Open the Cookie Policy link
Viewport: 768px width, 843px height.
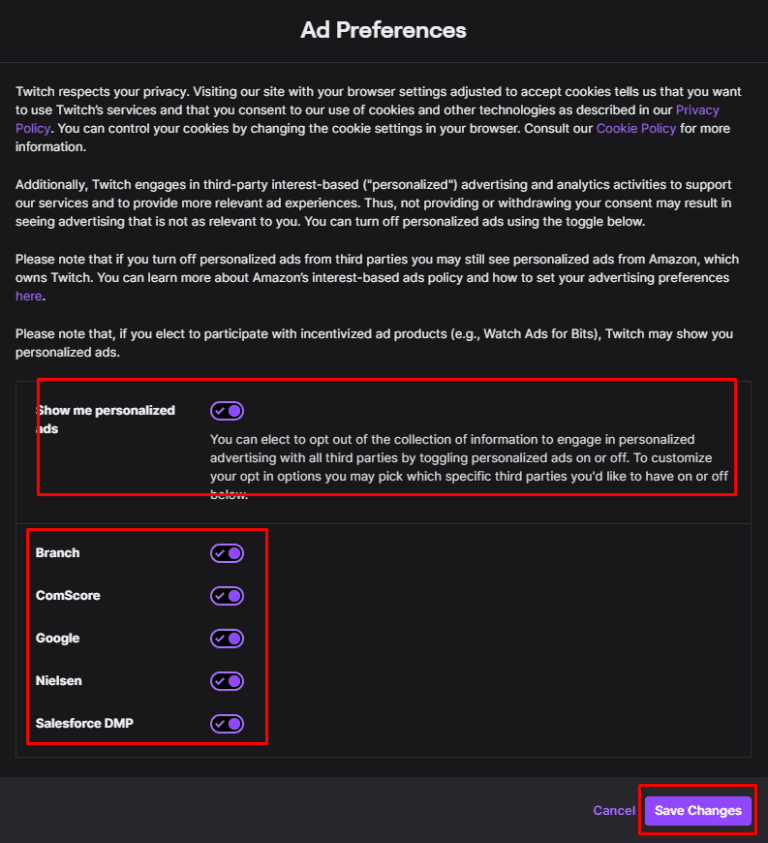636,128
